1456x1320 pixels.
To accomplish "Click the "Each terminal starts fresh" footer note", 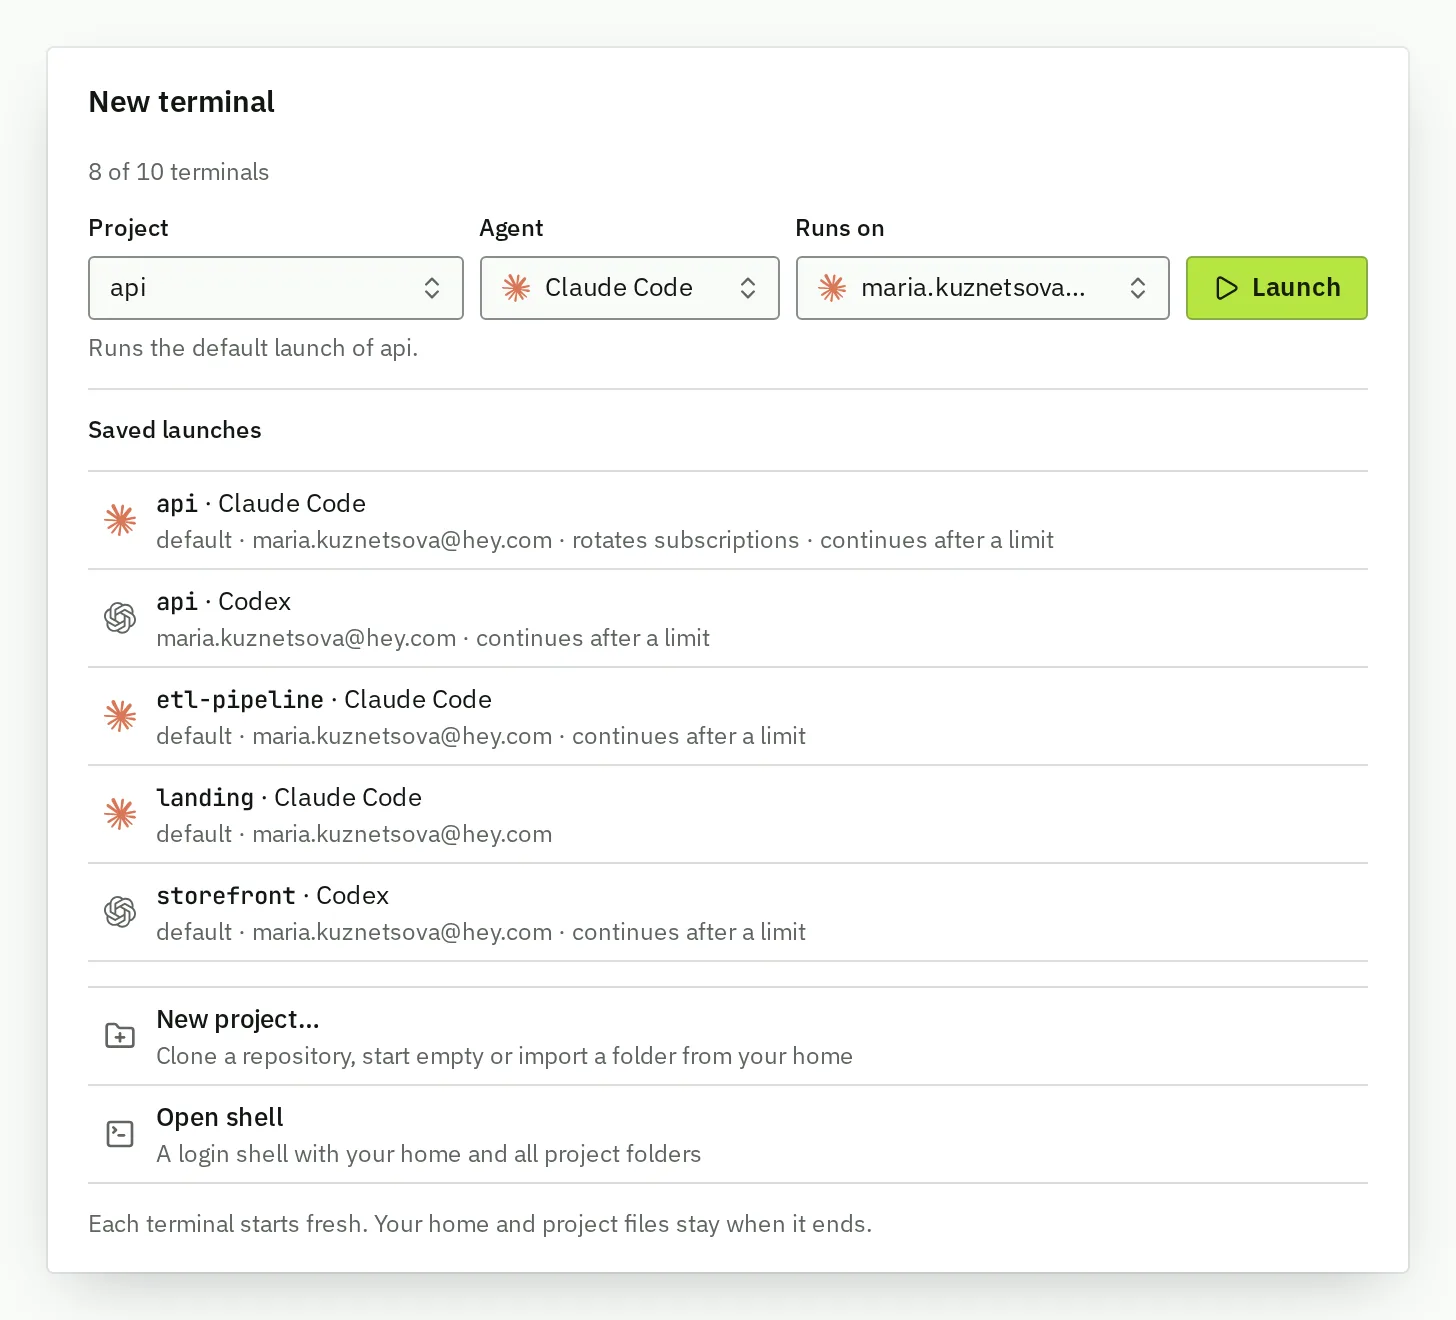I will click(x=480, y=1224).
